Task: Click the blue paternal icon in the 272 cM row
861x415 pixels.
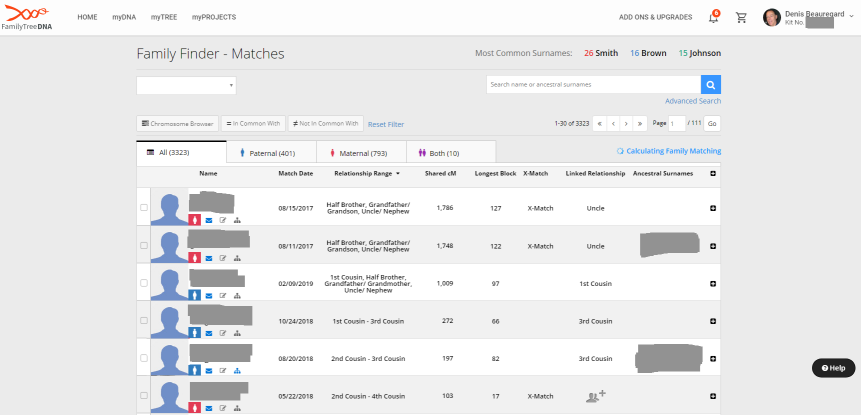Action: 194,333
